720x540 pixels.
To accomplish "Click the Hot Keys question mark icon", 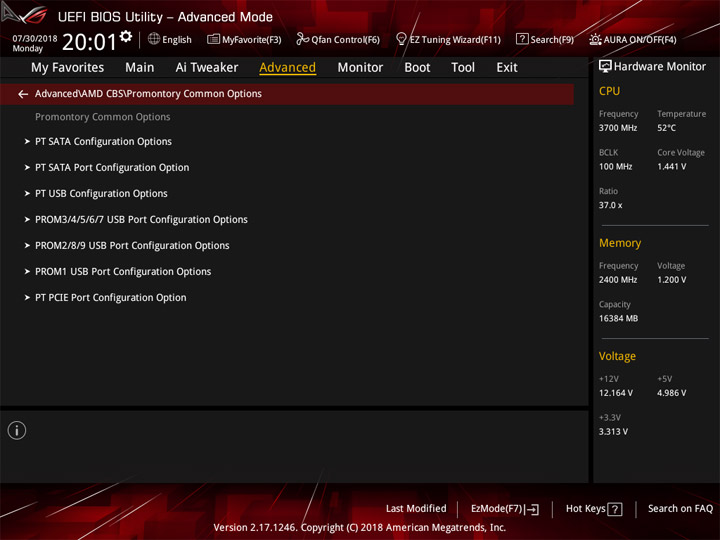I will 615,509.
